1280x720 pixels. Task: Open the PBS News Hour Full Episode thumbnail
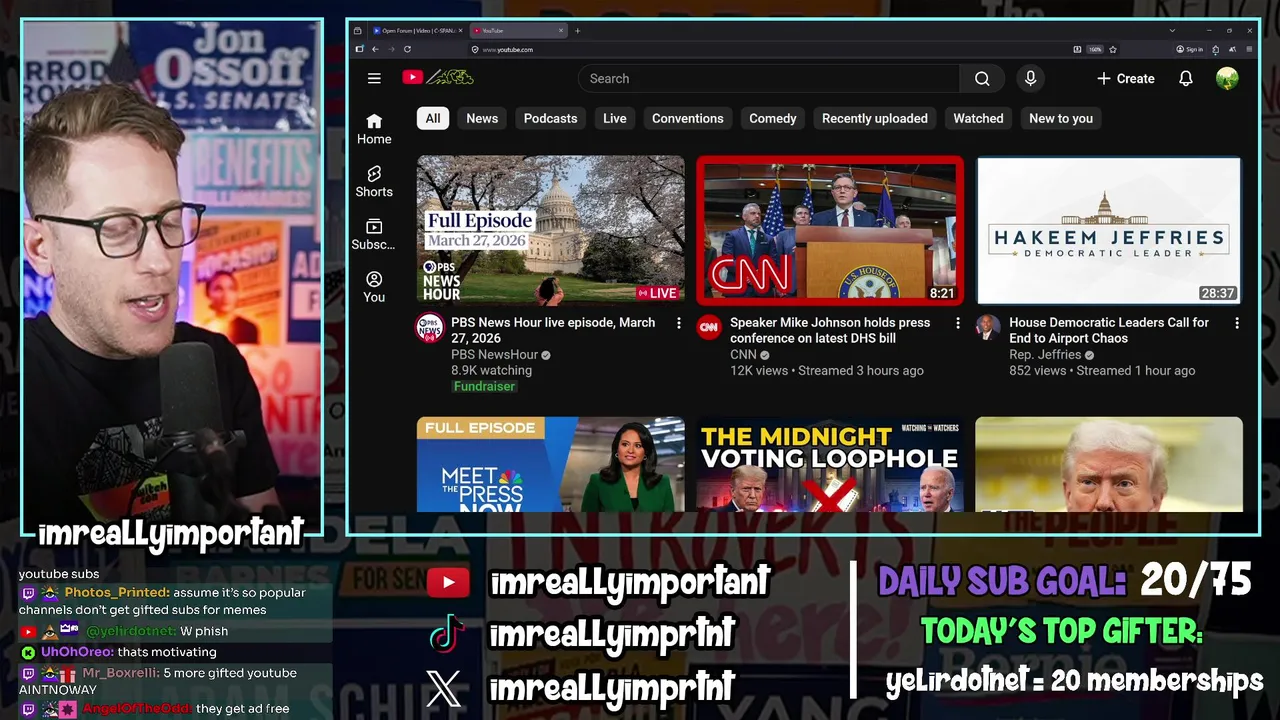tap(551, 230)
